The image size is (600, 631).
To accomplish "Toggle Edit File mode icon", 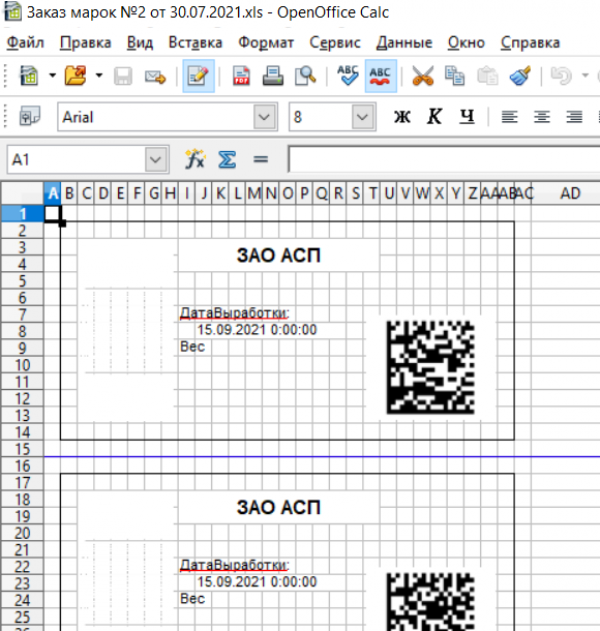I will [x=198, y=76].
